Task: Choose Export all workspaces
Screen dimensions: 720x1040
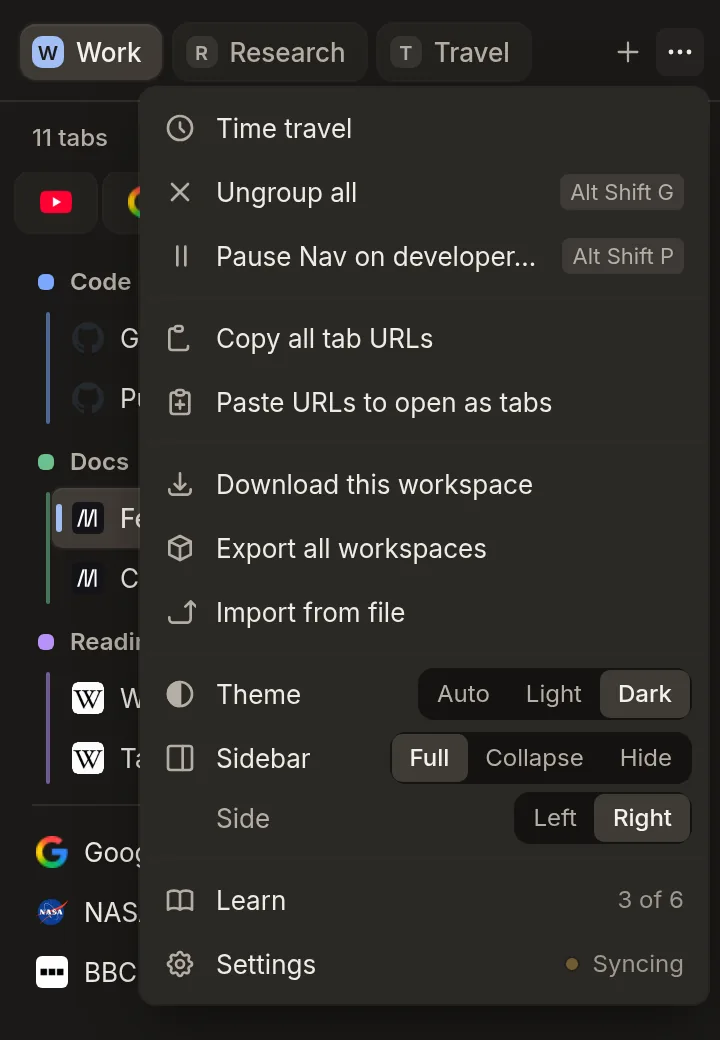Action: coord(424,549)
